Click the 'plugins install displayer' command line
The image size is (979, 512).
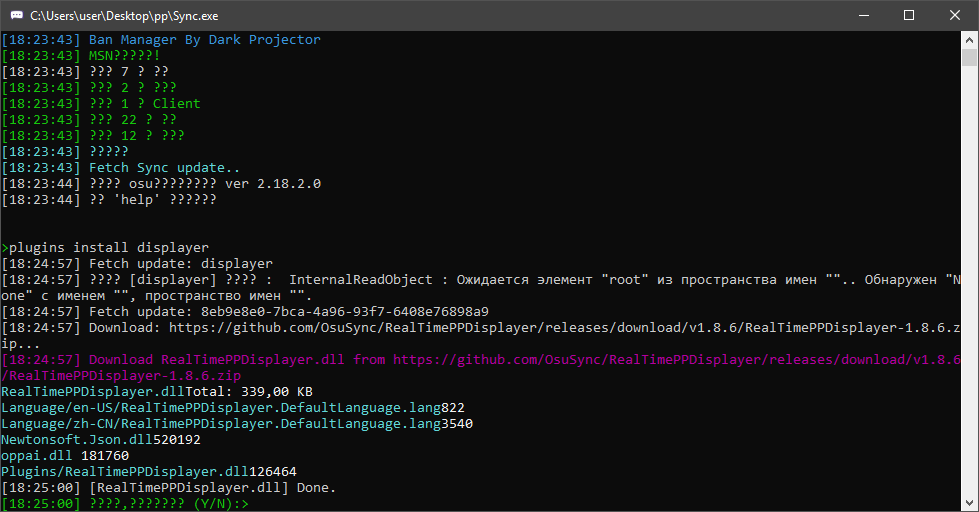(105, 248)
